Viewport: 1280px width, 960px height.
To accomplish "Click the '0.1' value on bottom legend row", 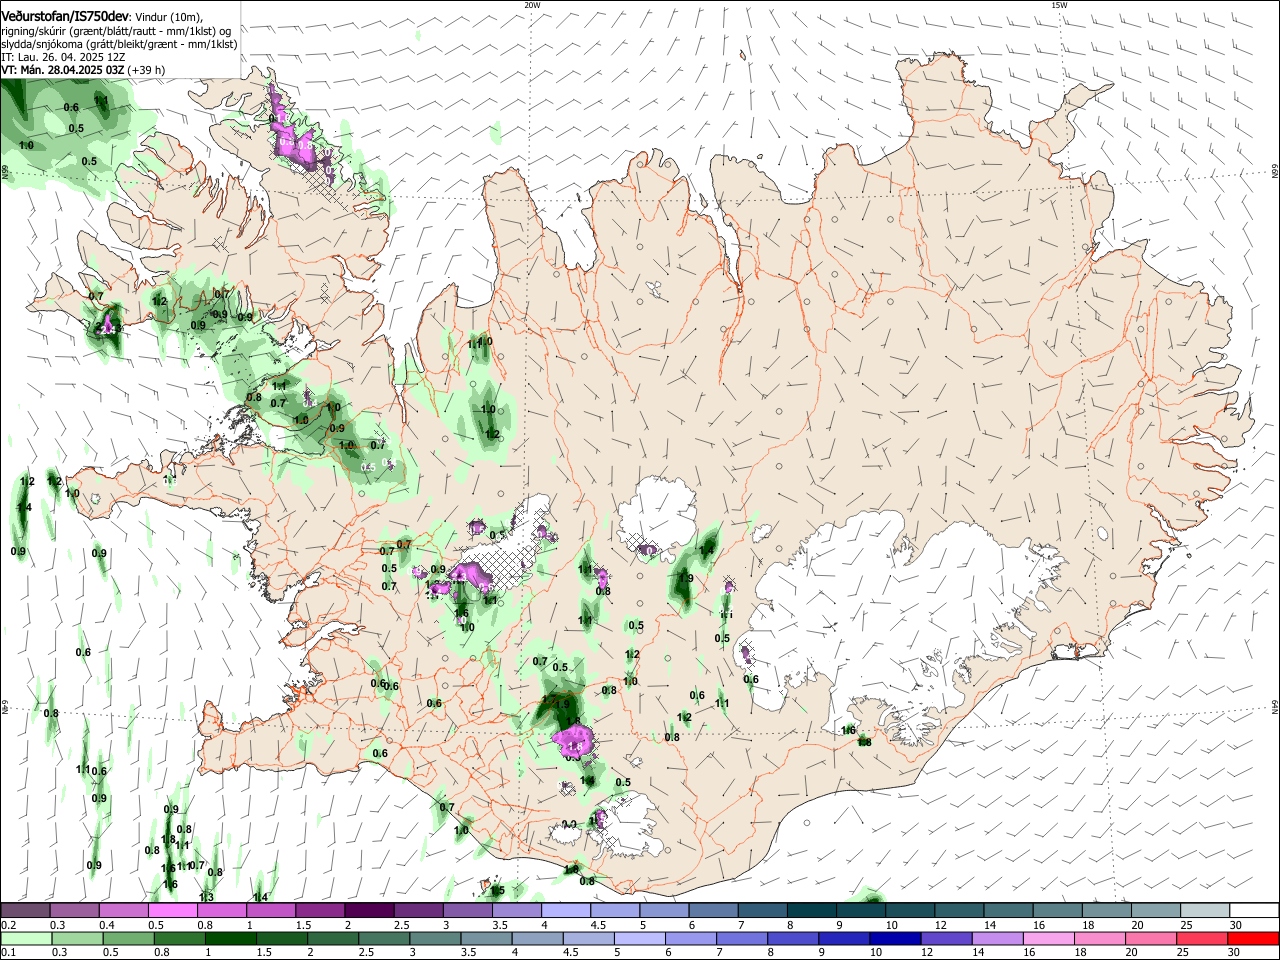I will 9,952.
